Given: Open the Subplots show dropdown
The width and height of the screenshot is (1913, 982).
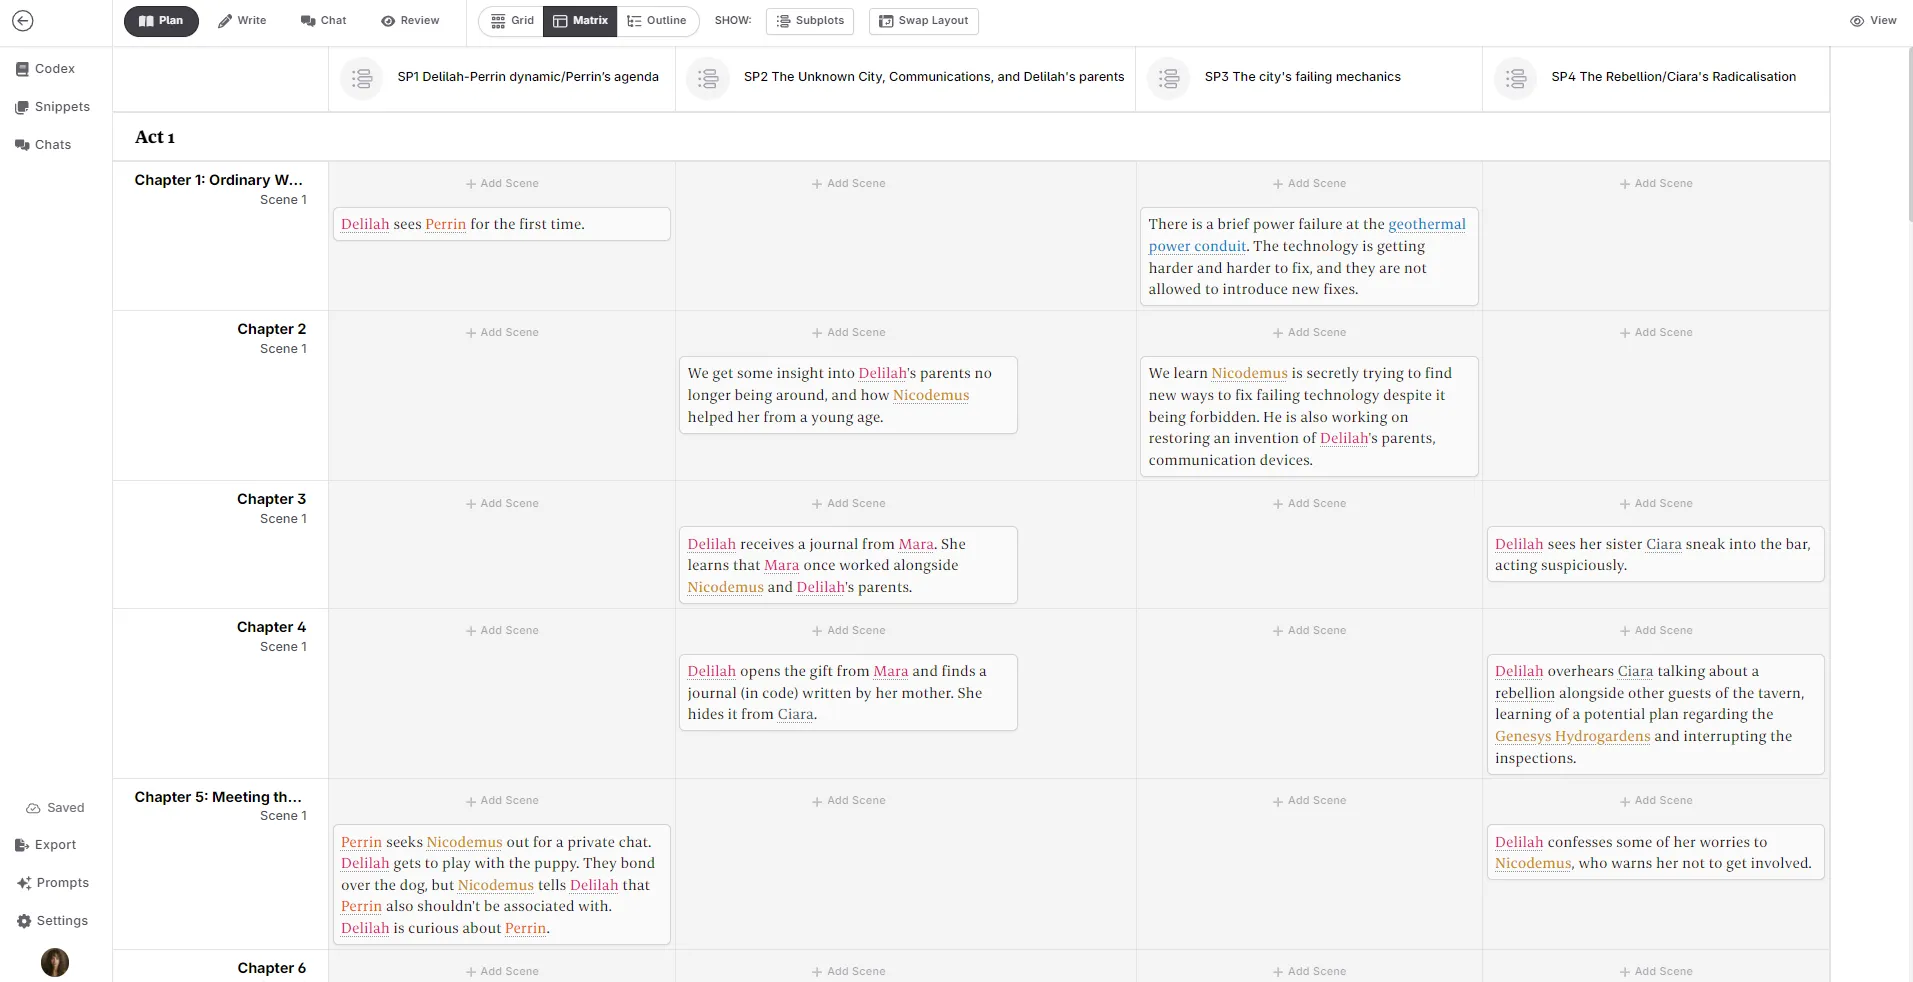Looking at the screenshot, I should (810, 21).
